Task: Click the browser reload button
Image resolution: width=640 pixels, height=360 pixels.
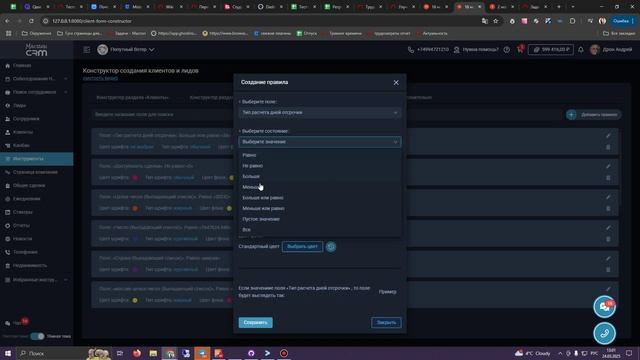Action: pyautogui.click(x=31, y=21)
